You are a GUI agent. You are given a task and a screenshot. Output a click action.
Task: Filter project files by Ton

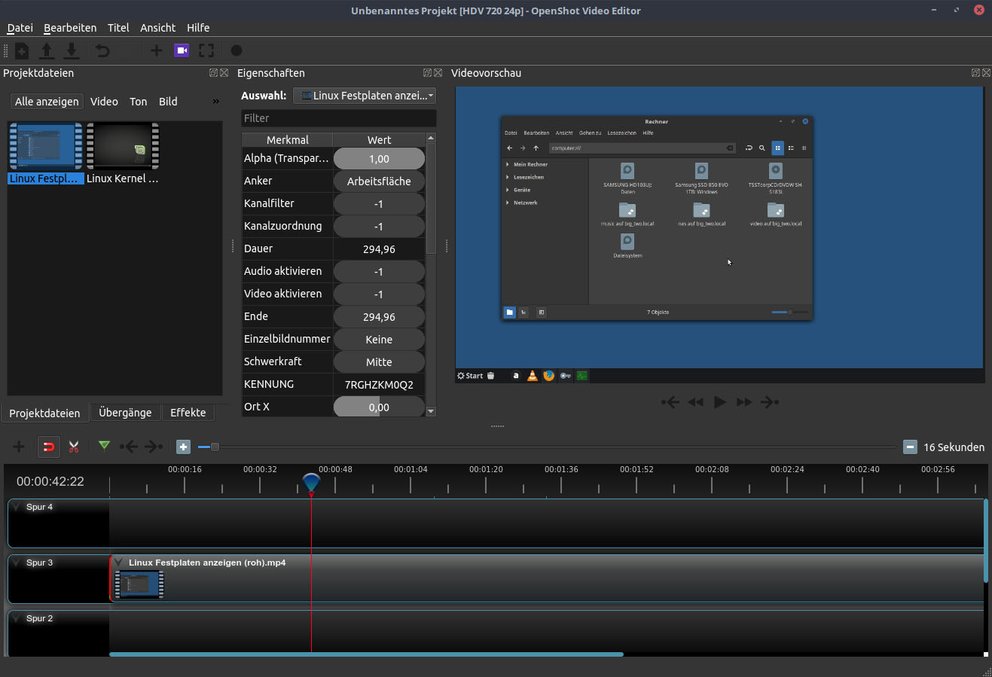pos(138,101)
